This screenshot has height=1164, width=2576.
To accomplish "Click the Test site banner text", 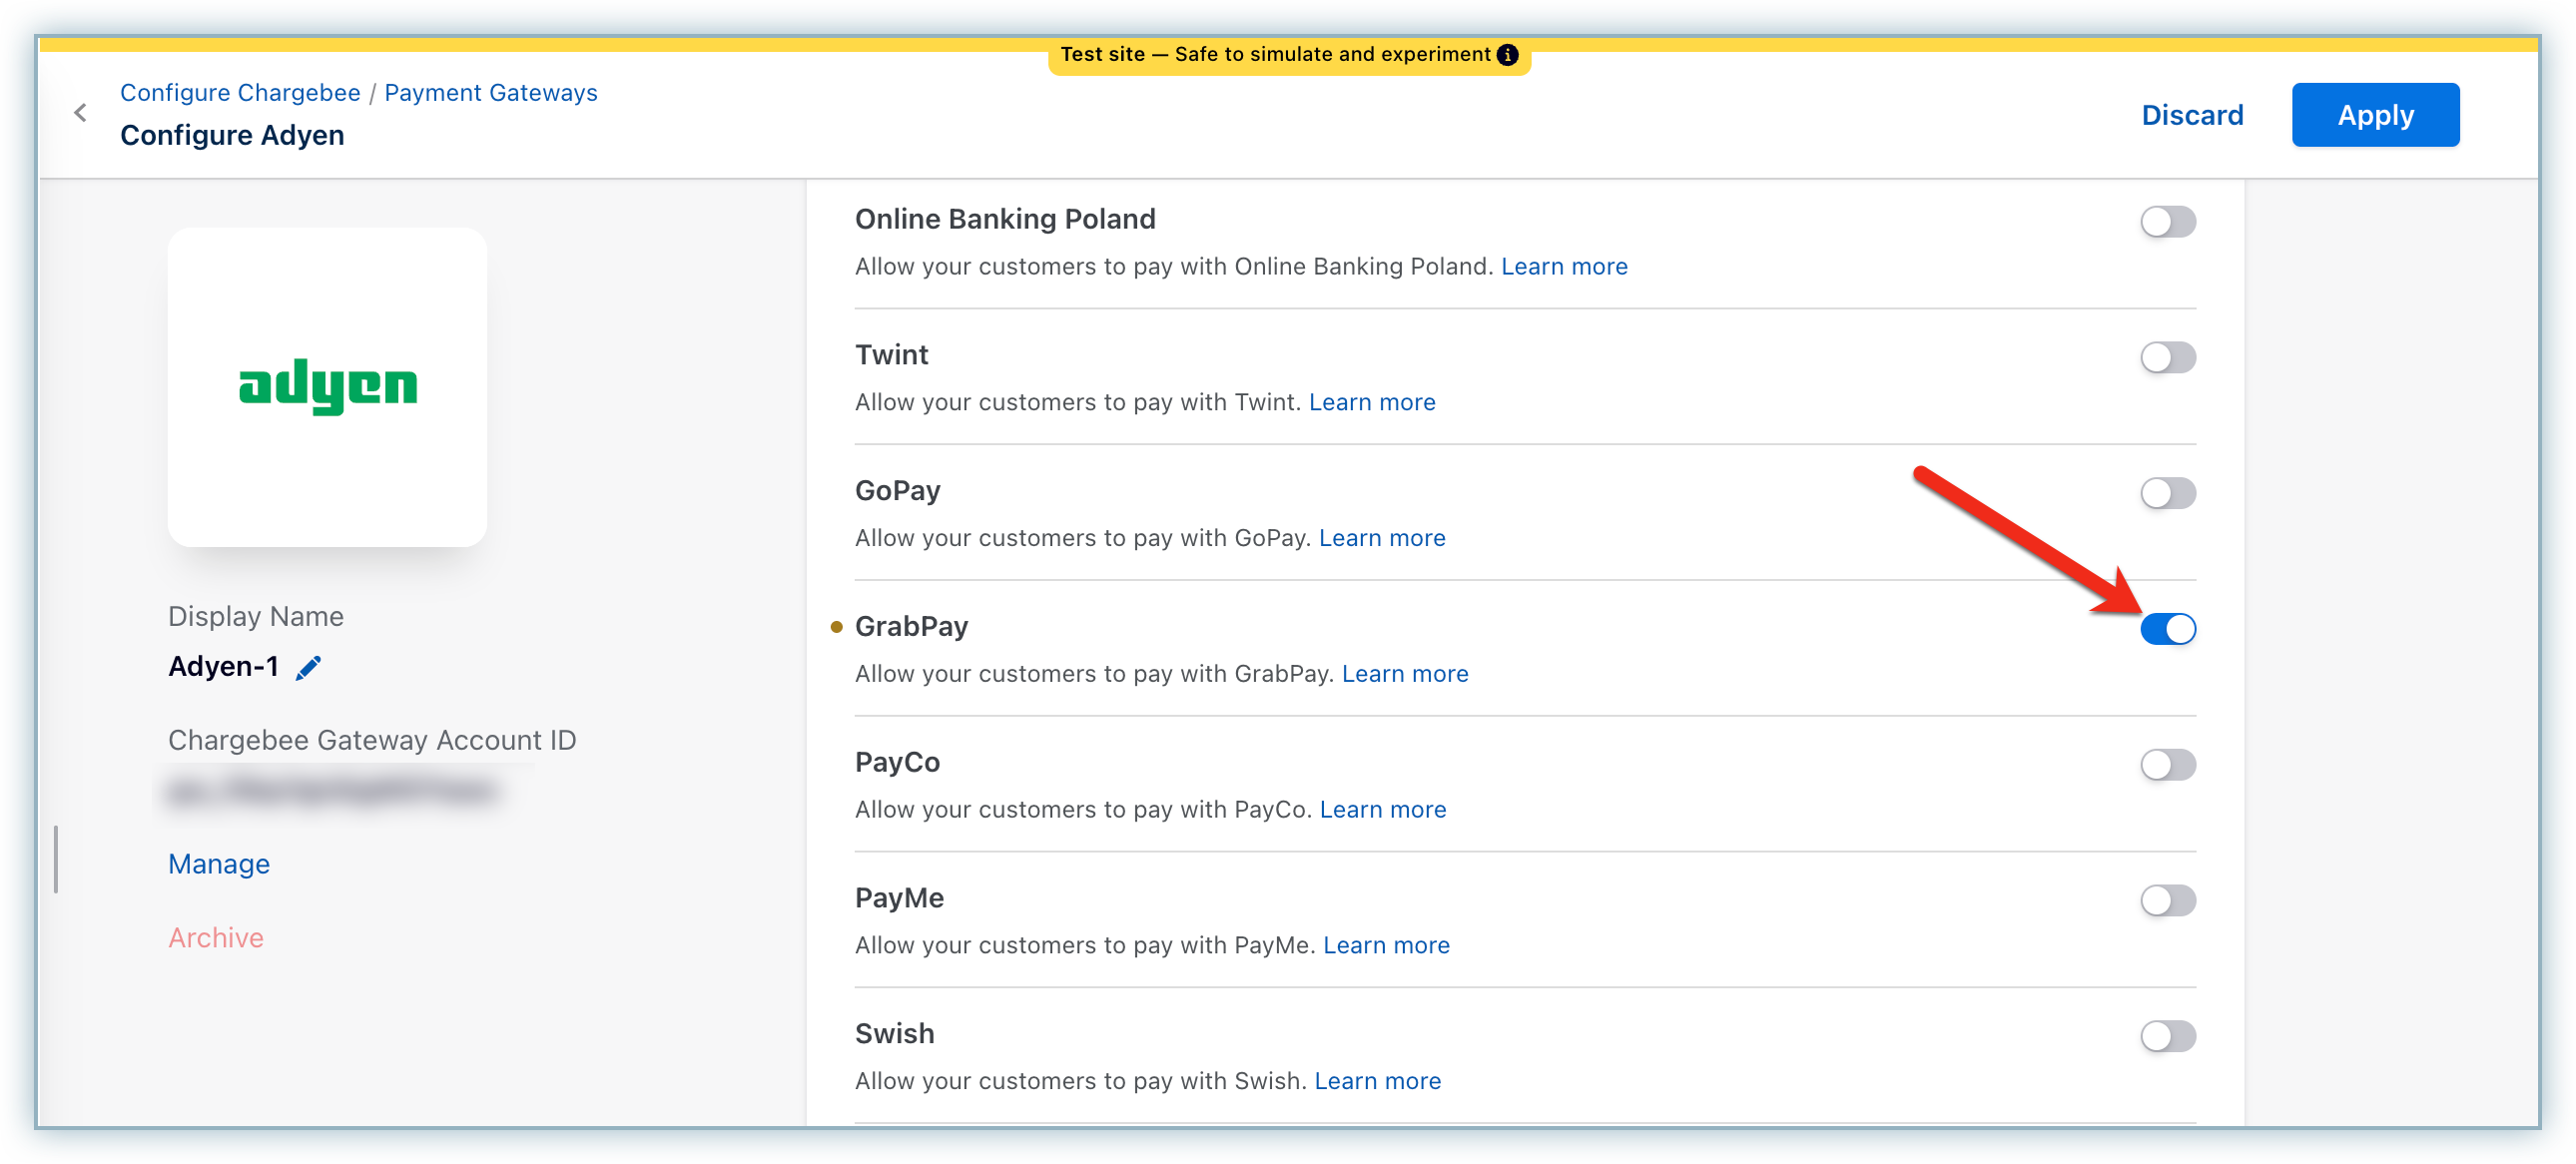I will point(1275,55).
